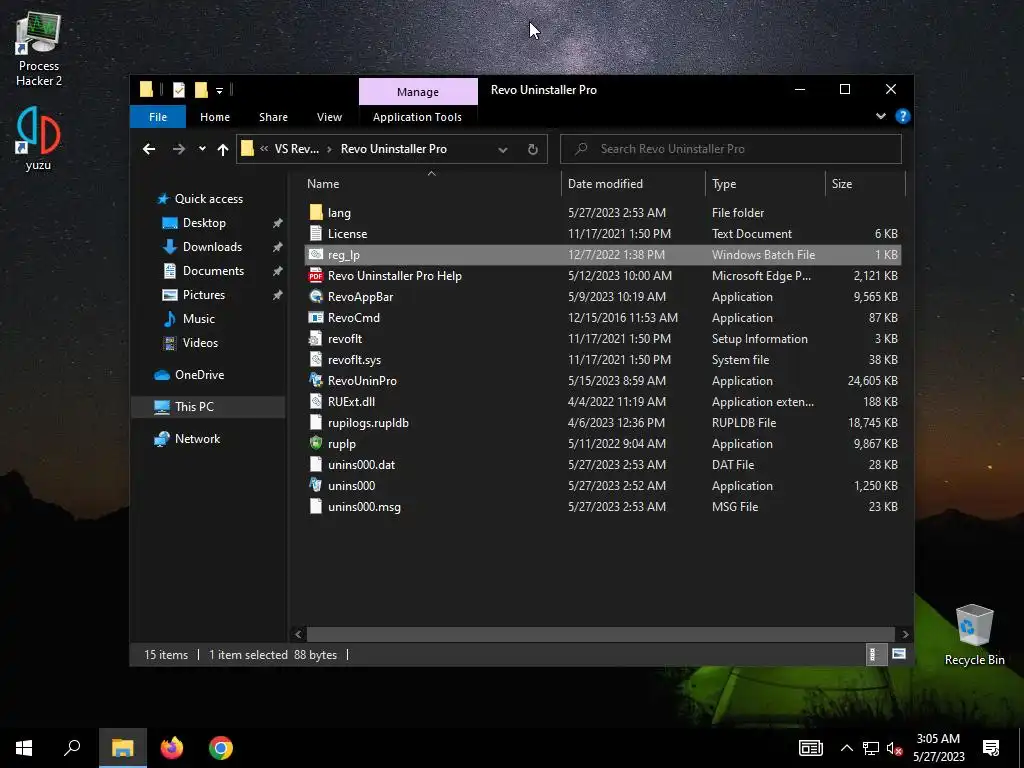Open the File ribbon tab
This screenshot has height=768, width=1024.
pyautogui.click(x=158, y=117)
